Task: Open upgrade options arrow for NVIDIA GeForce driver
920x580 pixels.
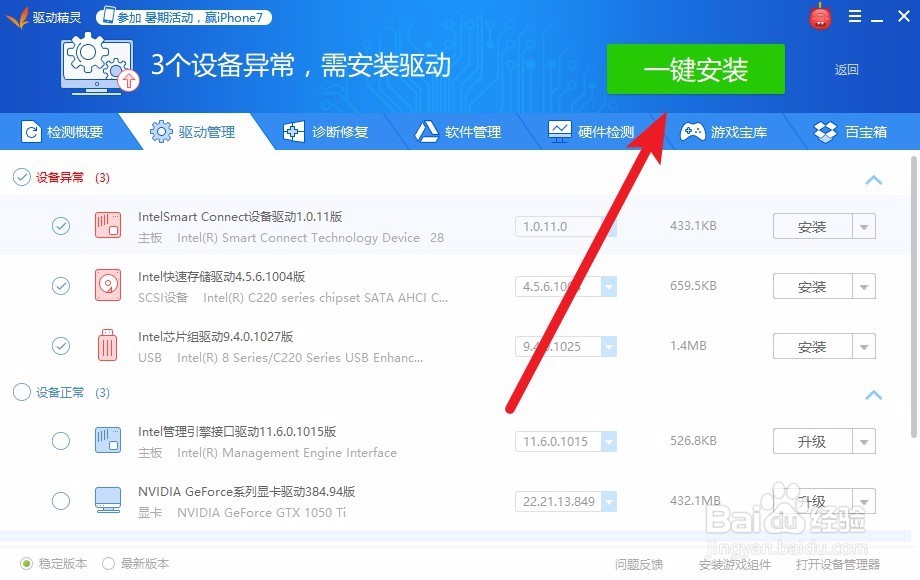Action: (864, 501)
